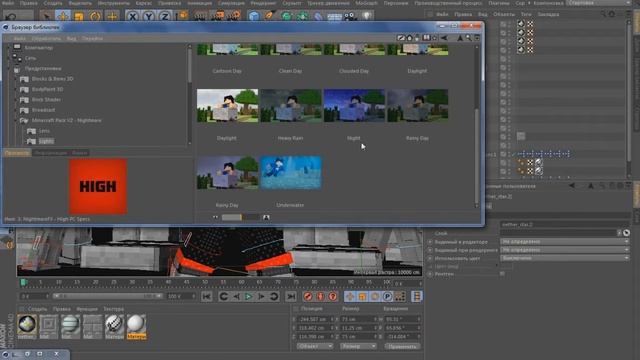Expand the Broadcast folder
The image size is (640, 360).
pyautogui.click(x=16, y=110)
